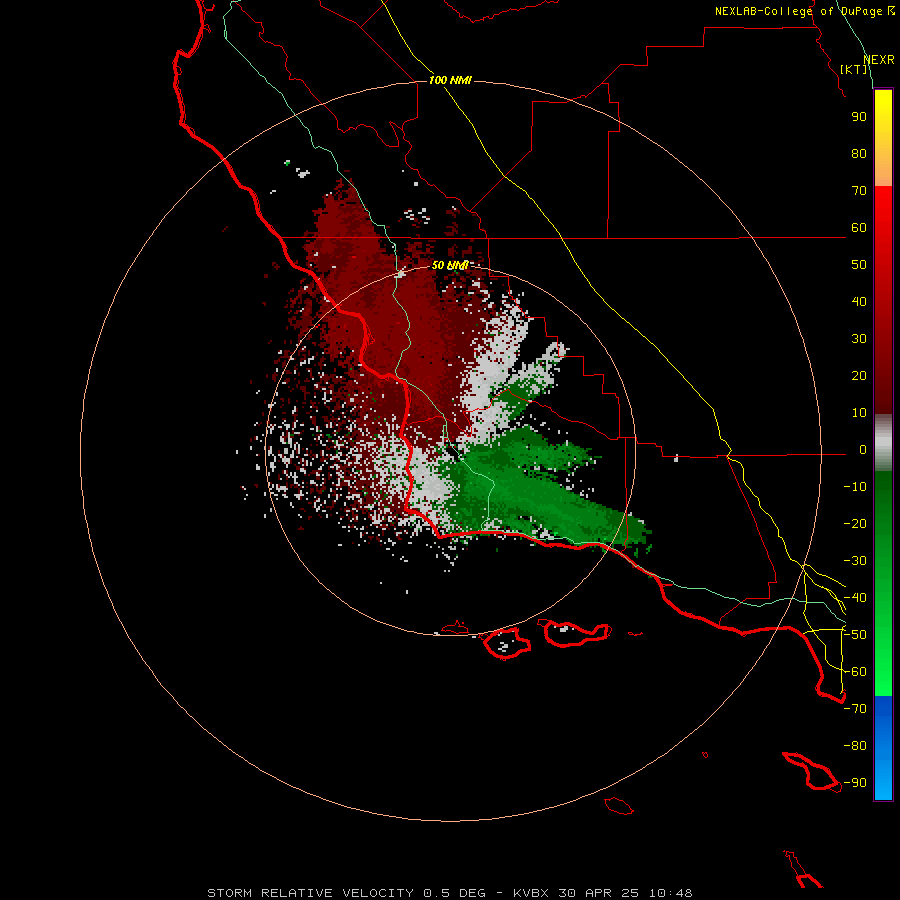
Task: Select the 70 value on velocity scale
Action: pos(859,191)
